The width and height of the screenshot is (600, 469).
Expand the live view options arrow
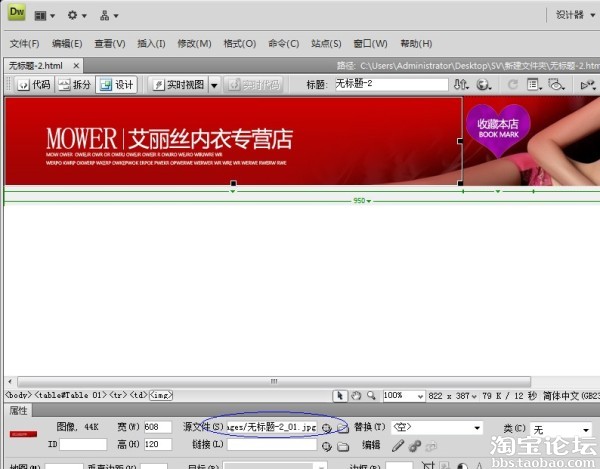click(214, 85)
